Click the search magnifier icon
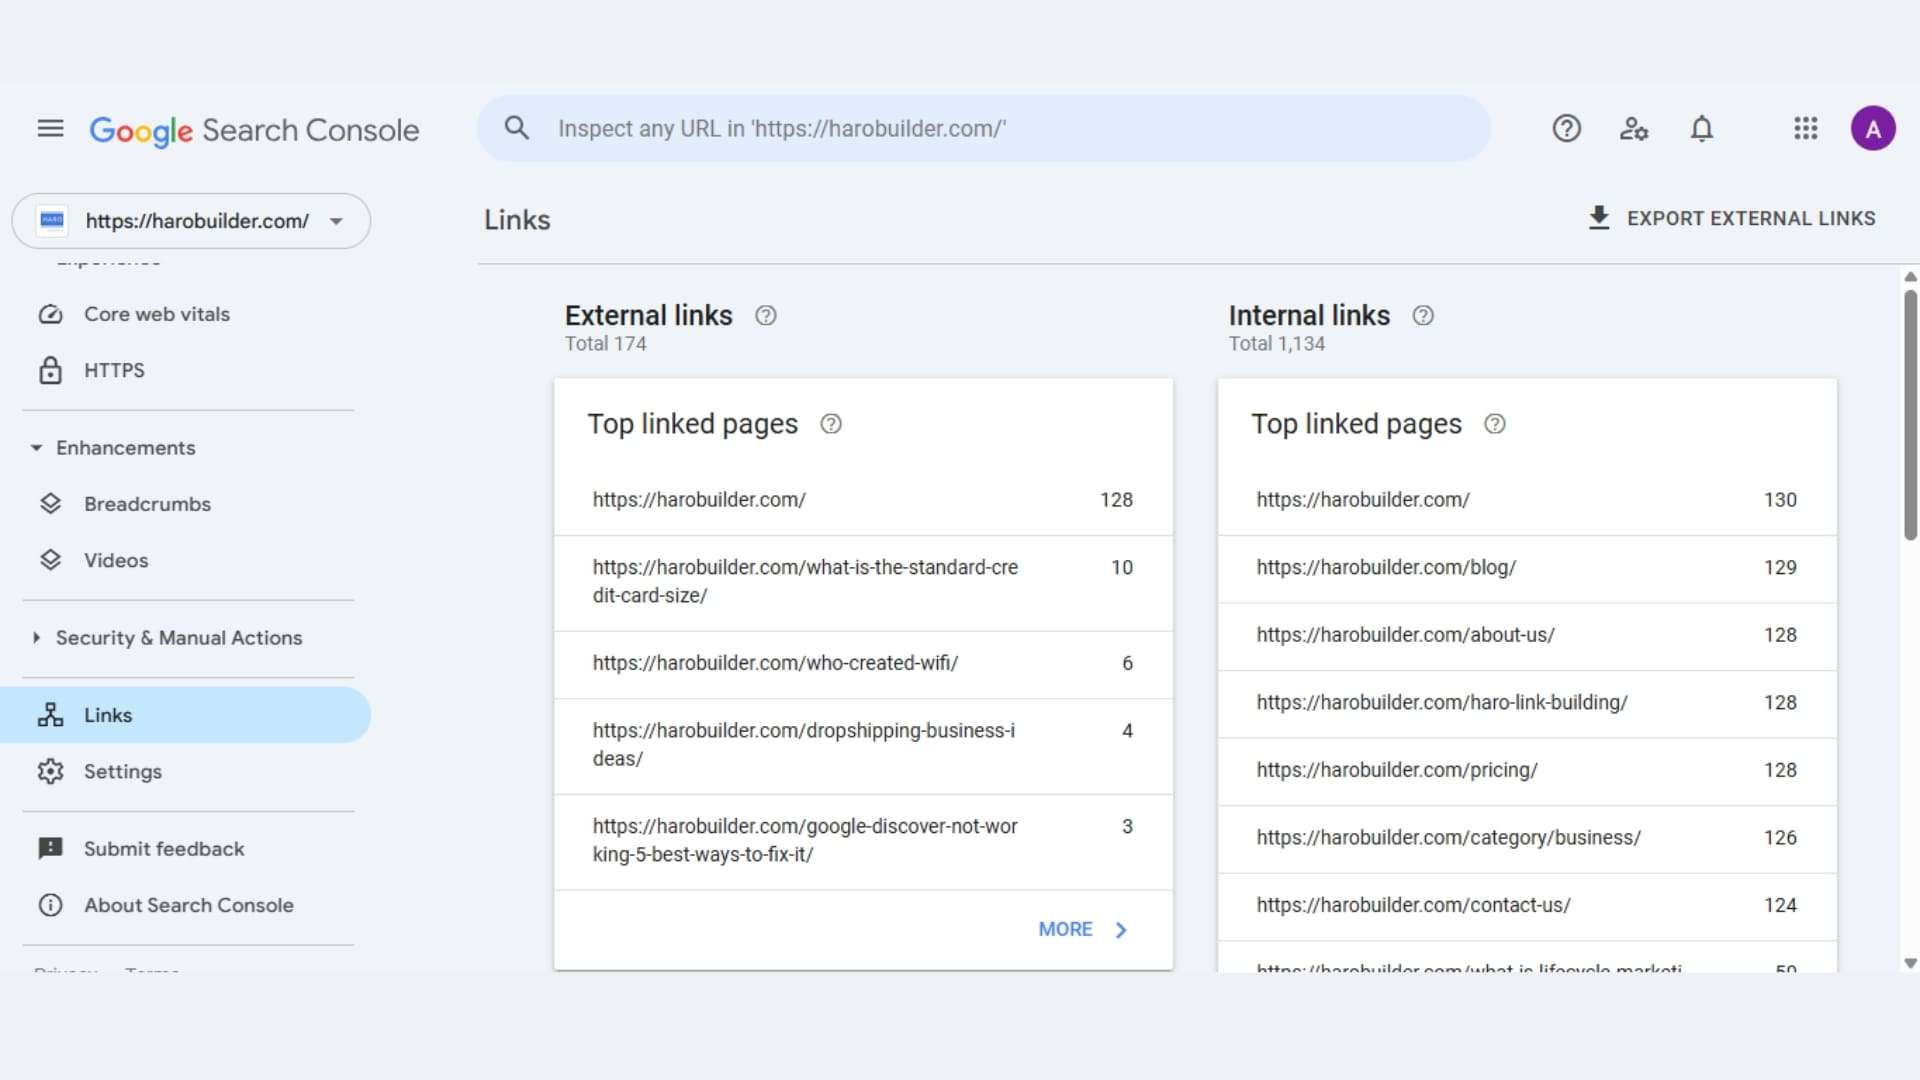Screen dimensions: 1920x1080 click(x=516, y=128)
